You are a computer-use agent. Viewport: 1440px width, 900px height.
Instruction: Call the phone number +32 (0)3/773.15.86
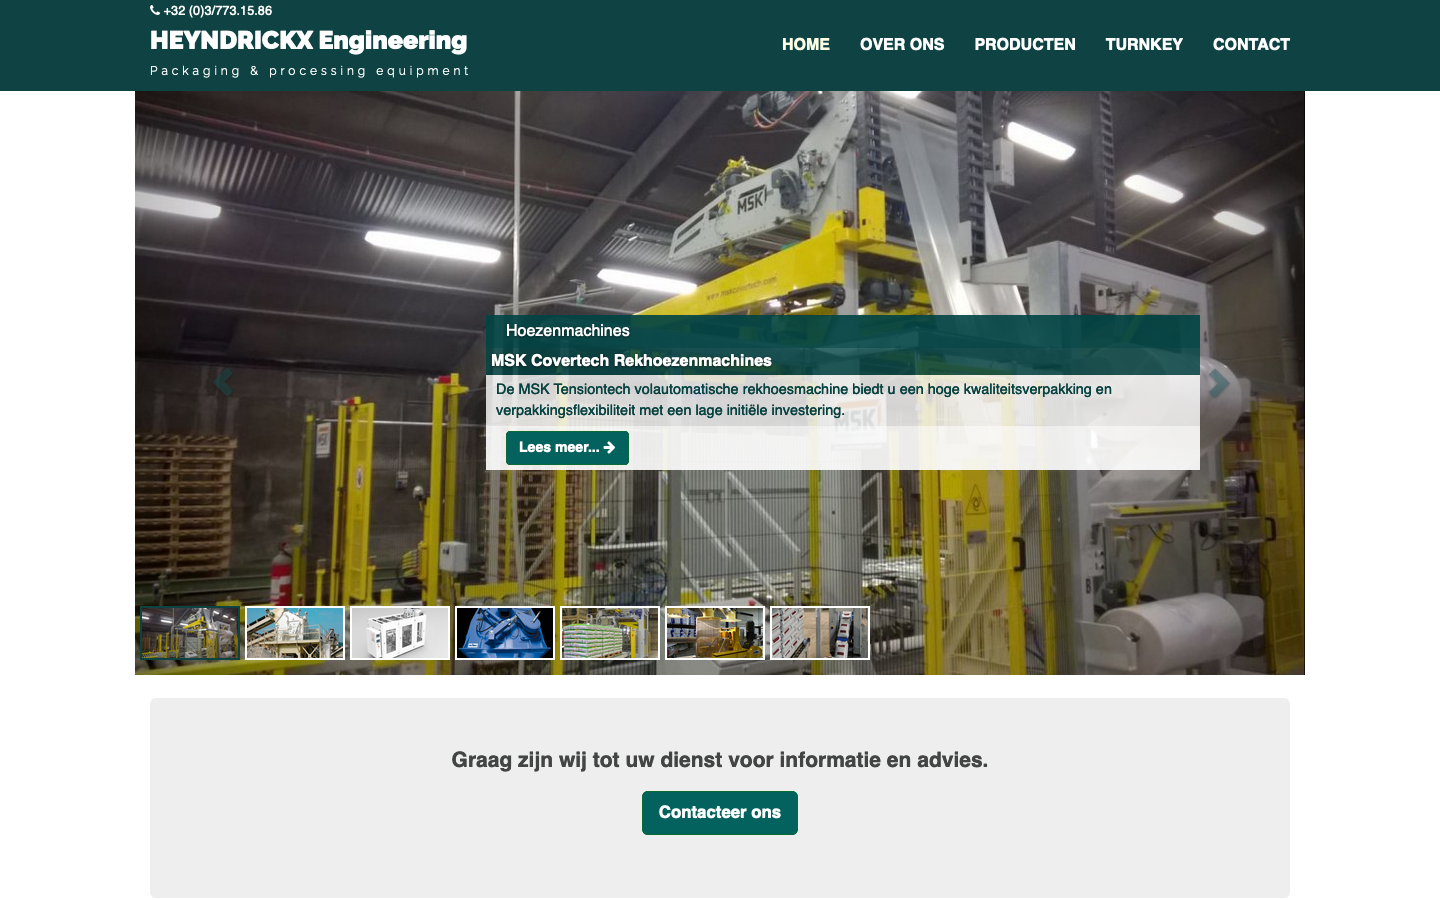coord(218,11)
